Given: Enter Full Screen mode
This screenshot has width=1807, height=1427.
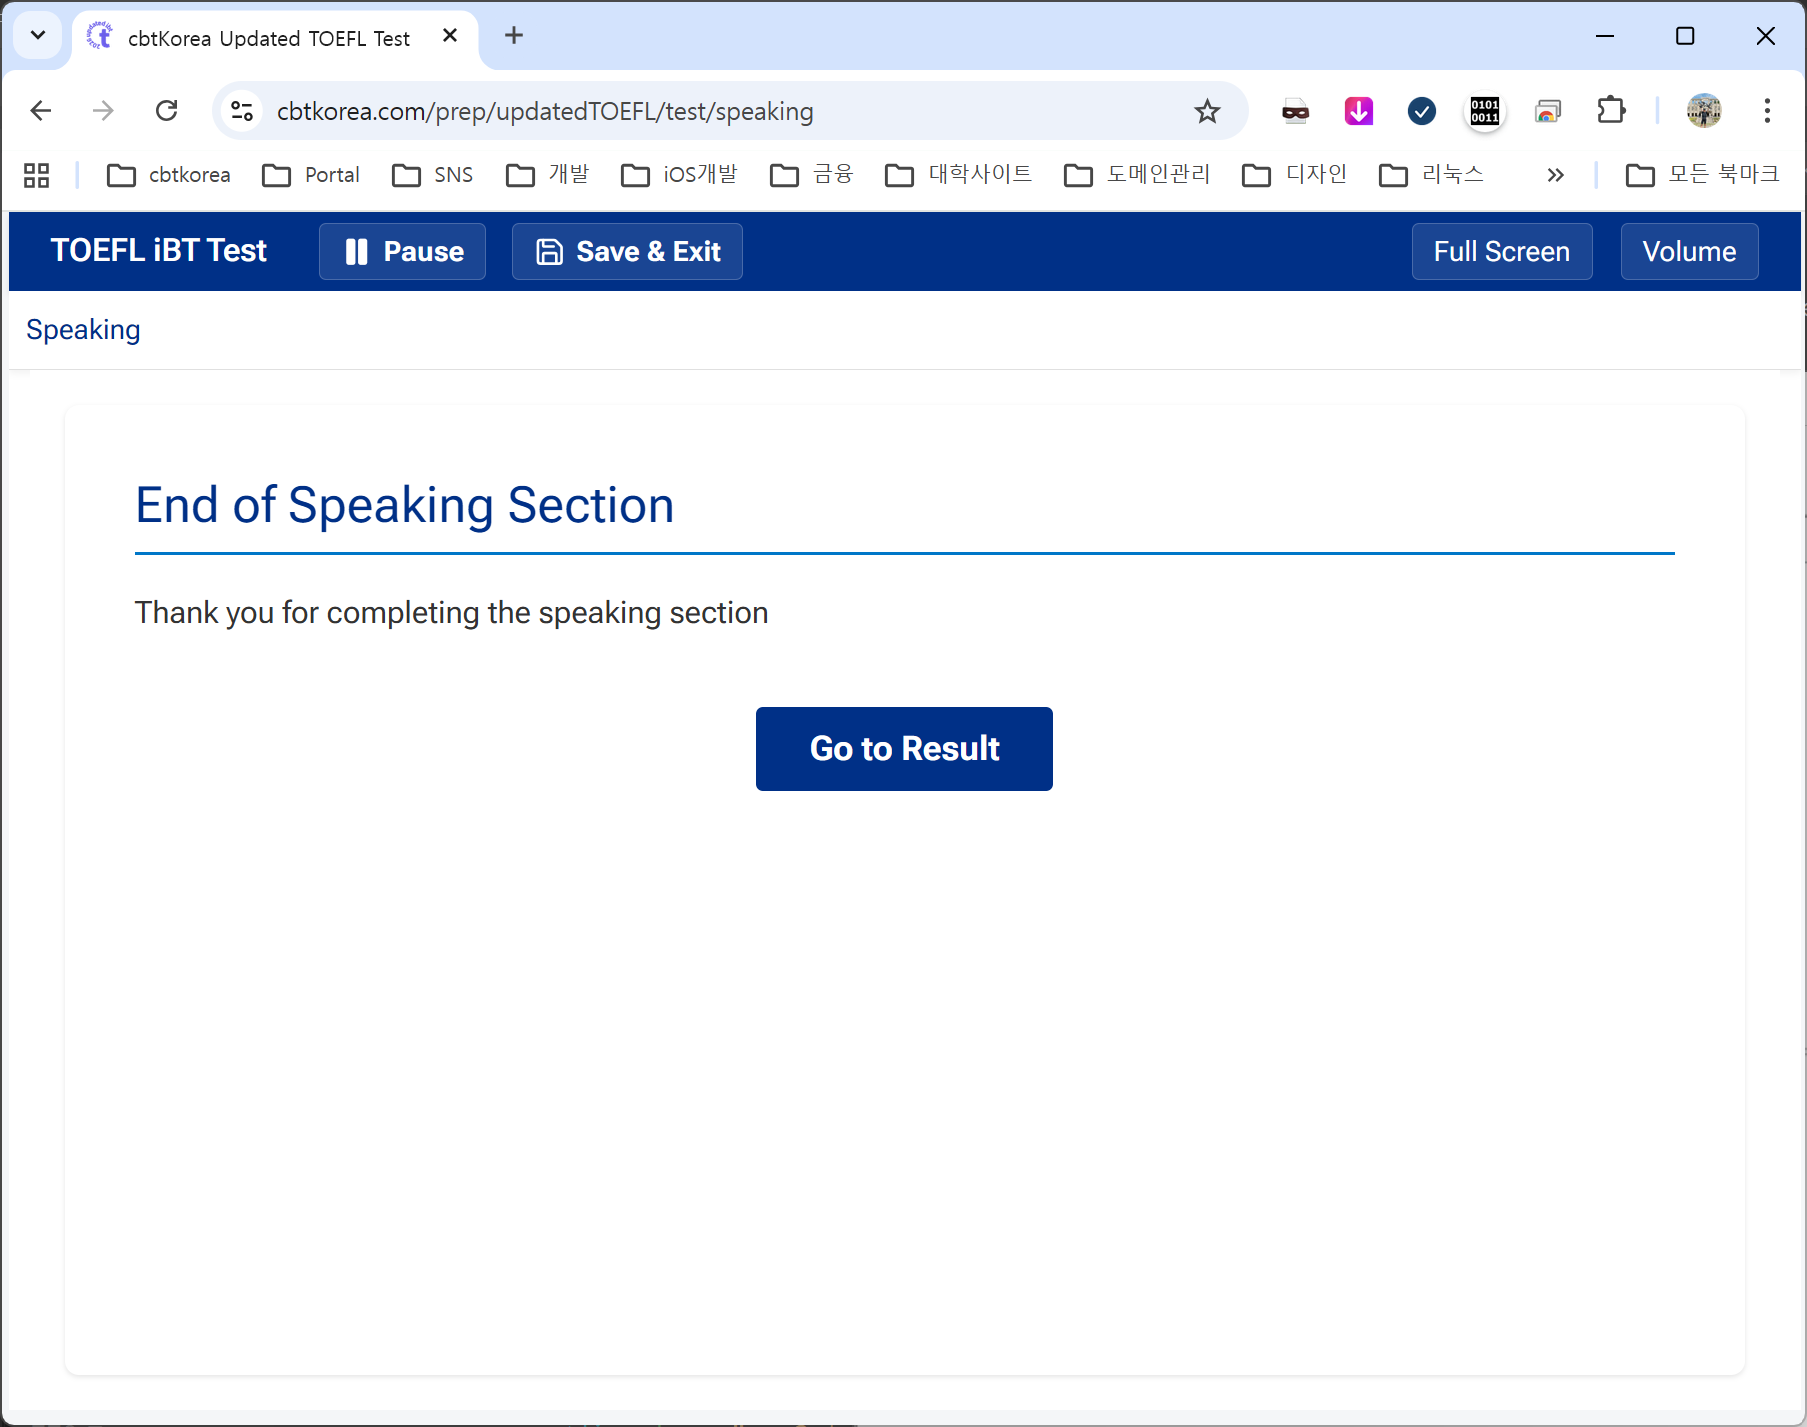Looking at the screenshot, I should (1501, 251).
